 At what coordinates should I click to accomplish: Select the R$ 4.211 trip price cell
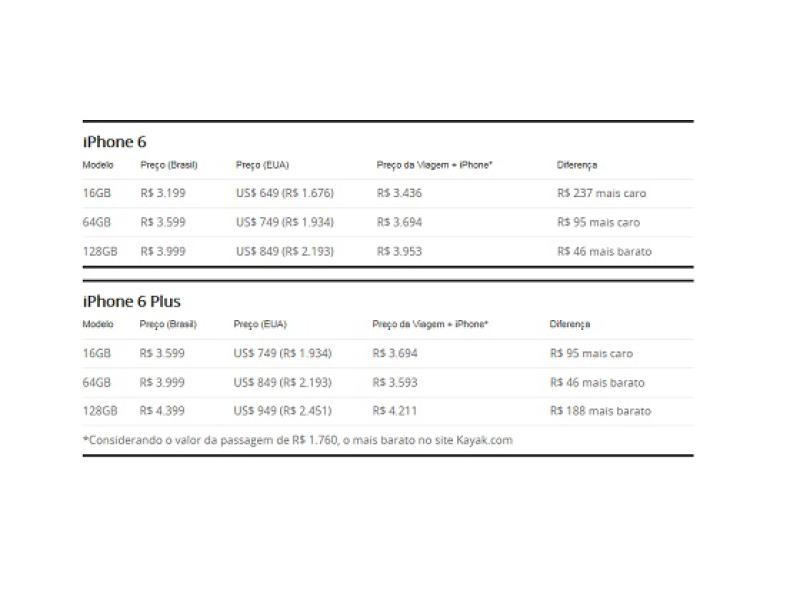point(394,411)
